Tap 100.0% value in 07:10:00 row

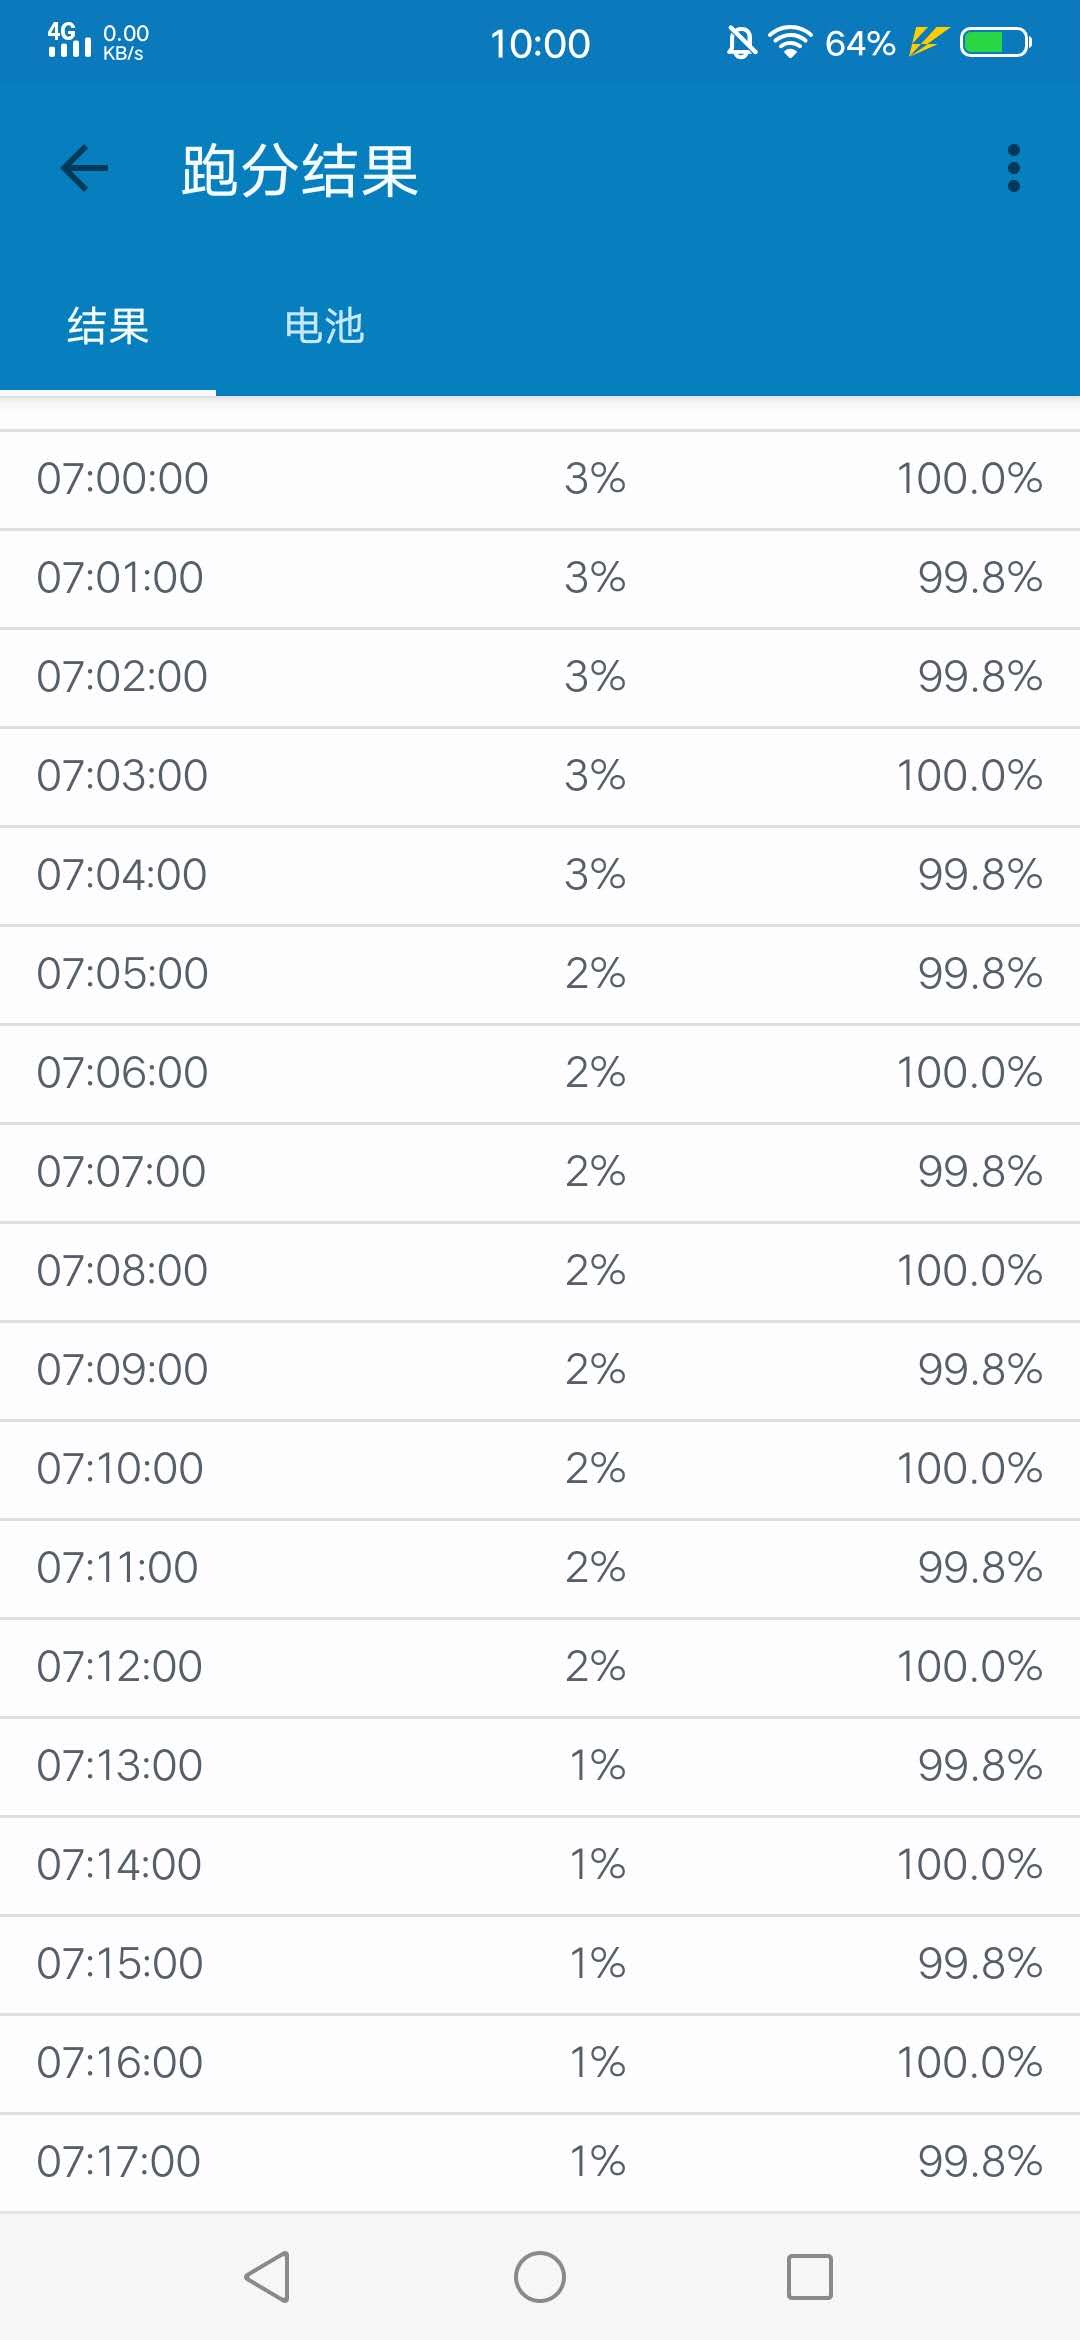969,1469
